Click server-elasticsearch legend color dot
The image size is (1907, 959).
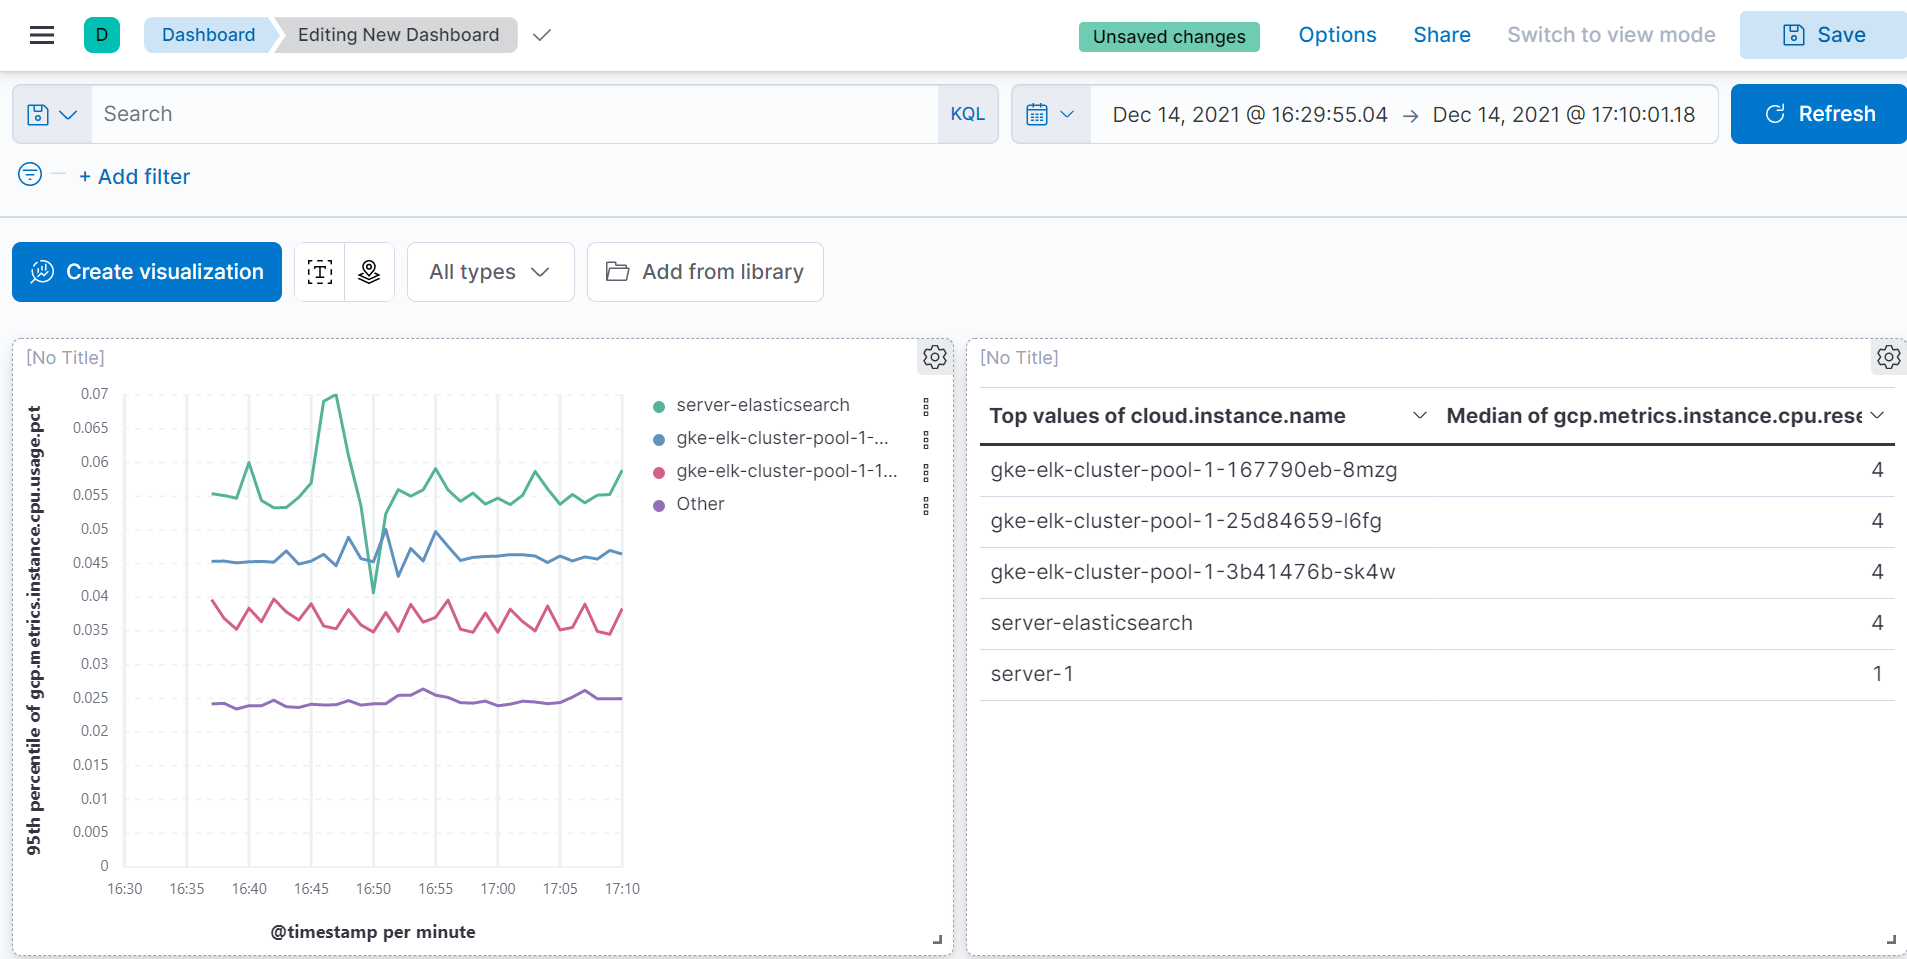(659, 406)
